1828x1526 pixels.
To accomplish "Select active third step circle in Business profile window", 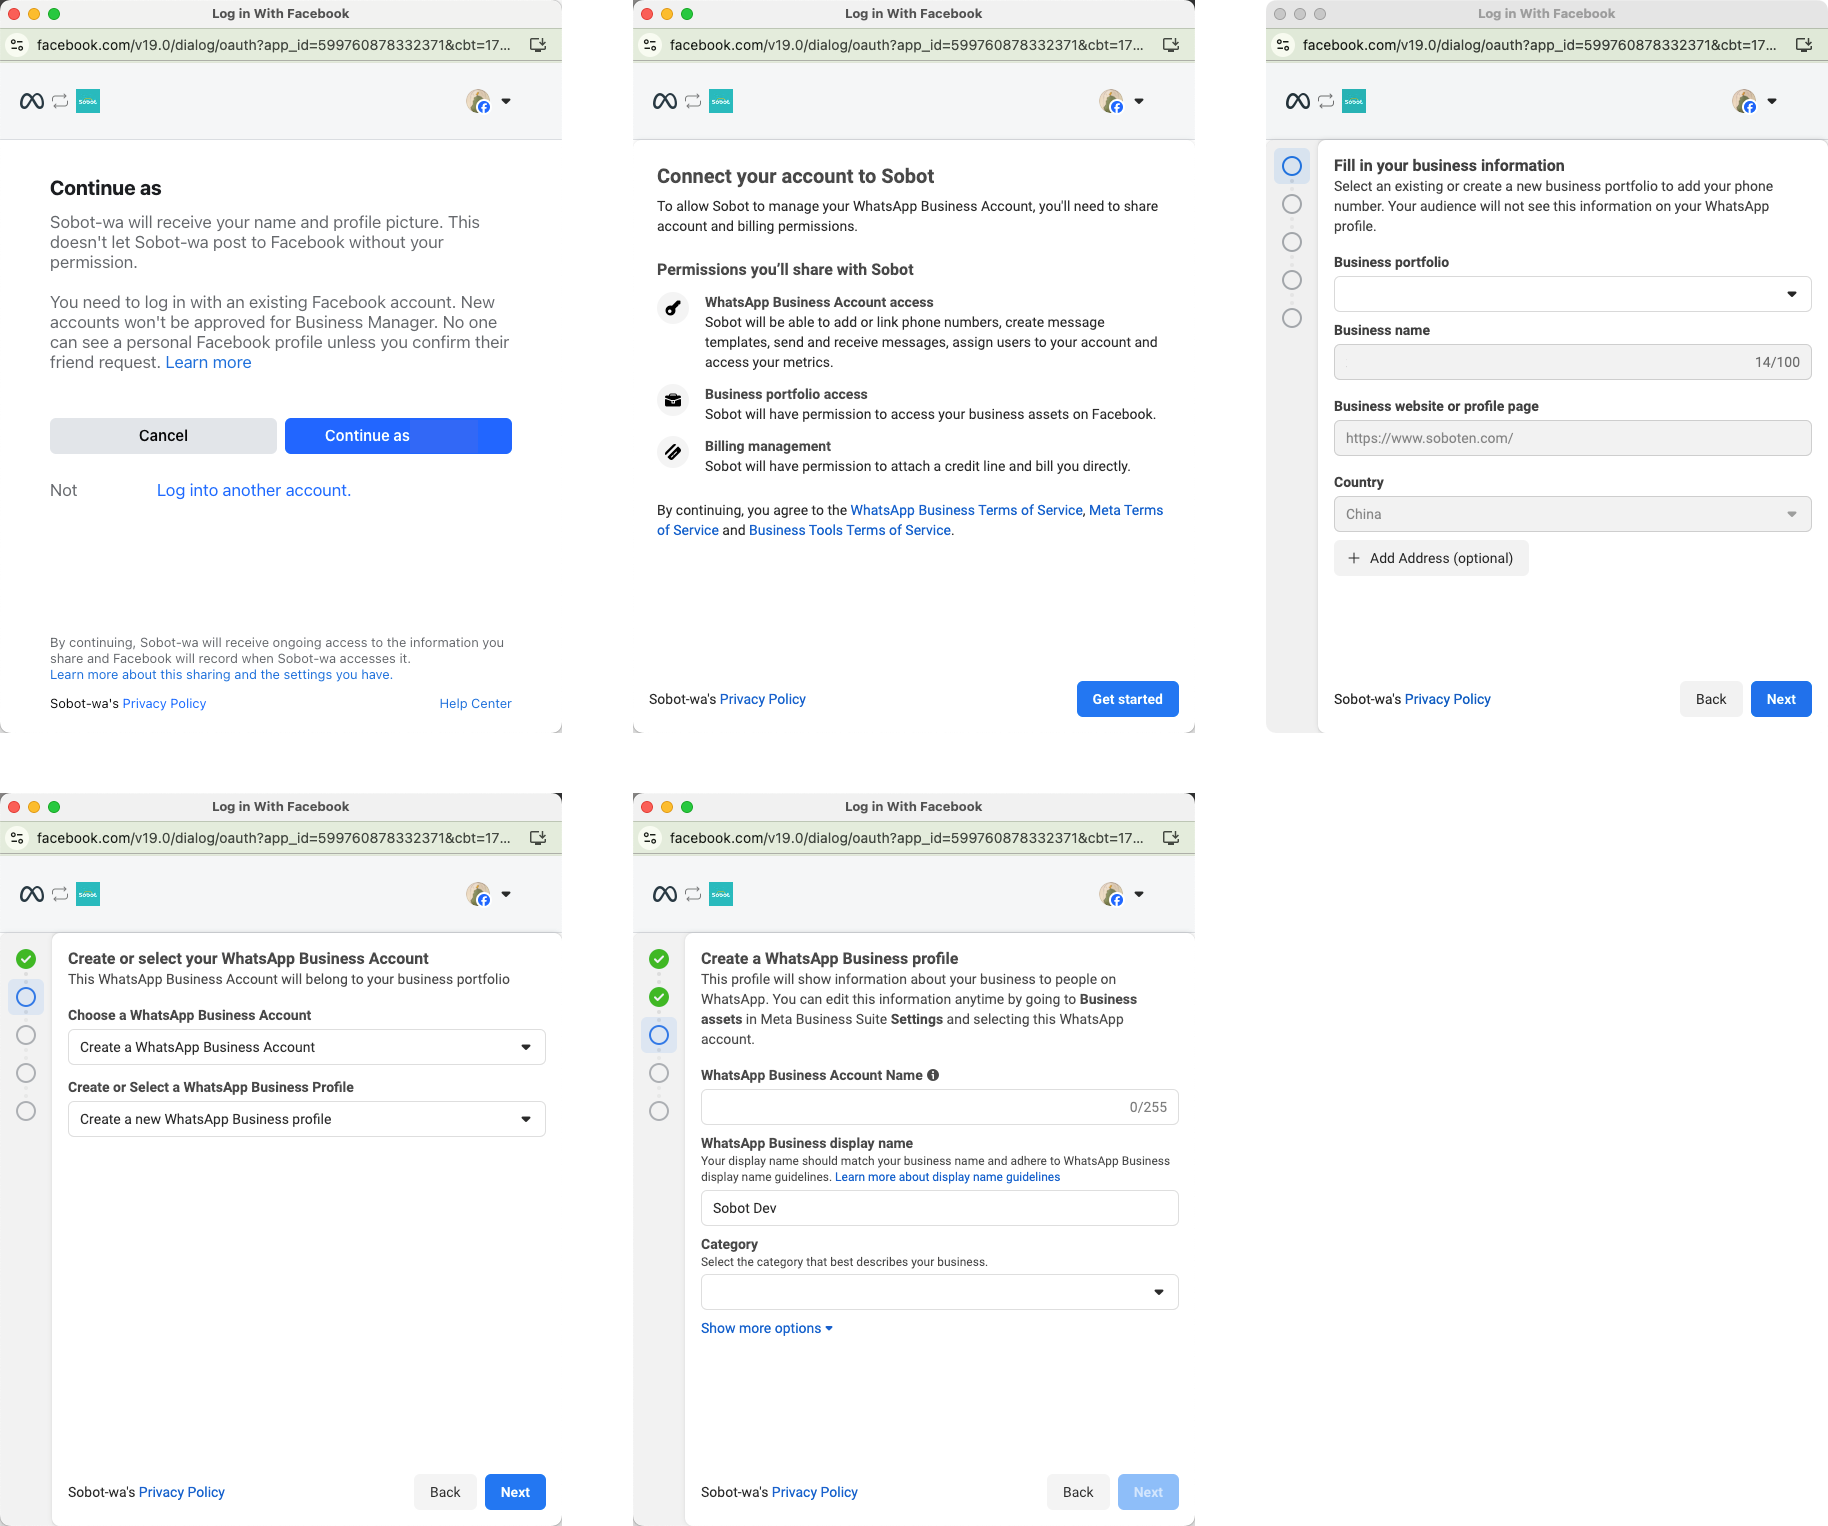I will [x=659, y=1035].
